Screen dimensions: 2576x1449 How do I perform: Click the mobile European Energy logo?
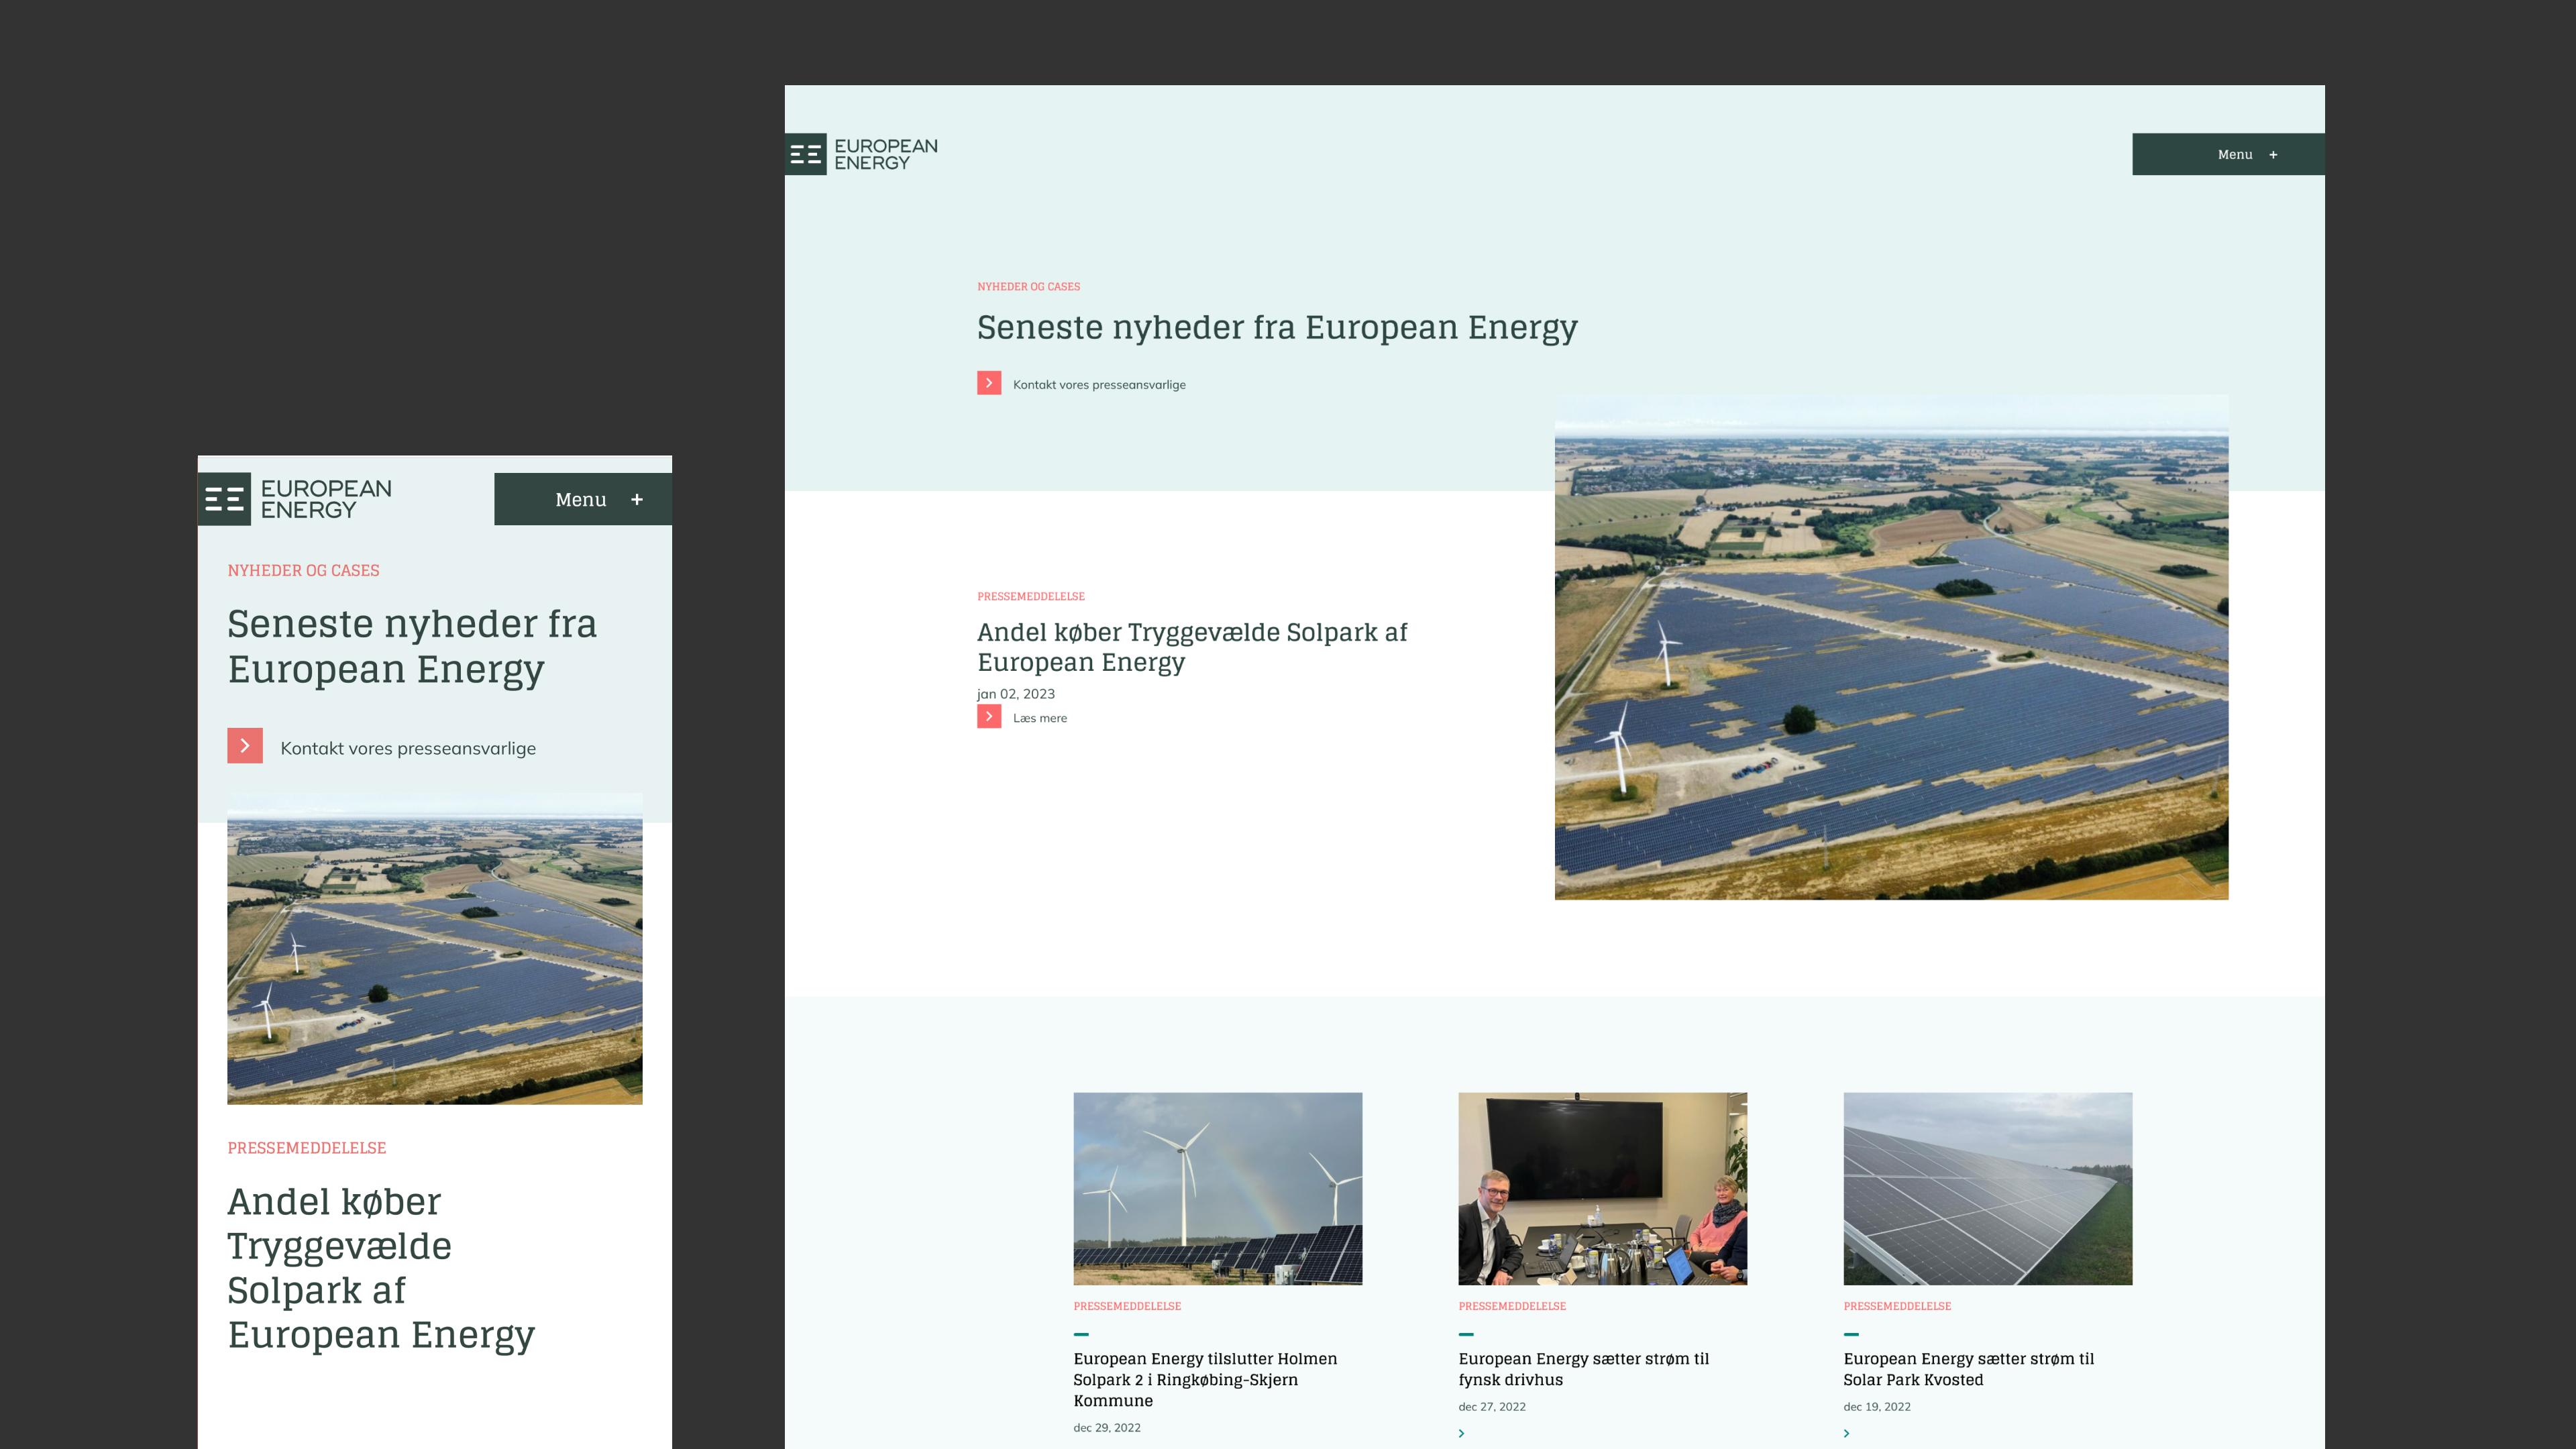click(x=295, y=499)
